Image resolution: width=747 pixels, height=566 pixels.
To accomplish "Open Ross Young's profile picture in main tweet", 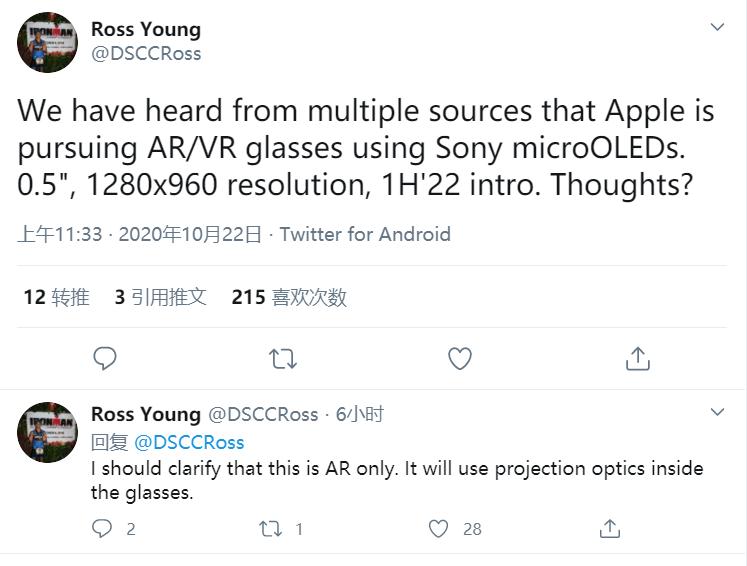I will (x=47, y=42).
